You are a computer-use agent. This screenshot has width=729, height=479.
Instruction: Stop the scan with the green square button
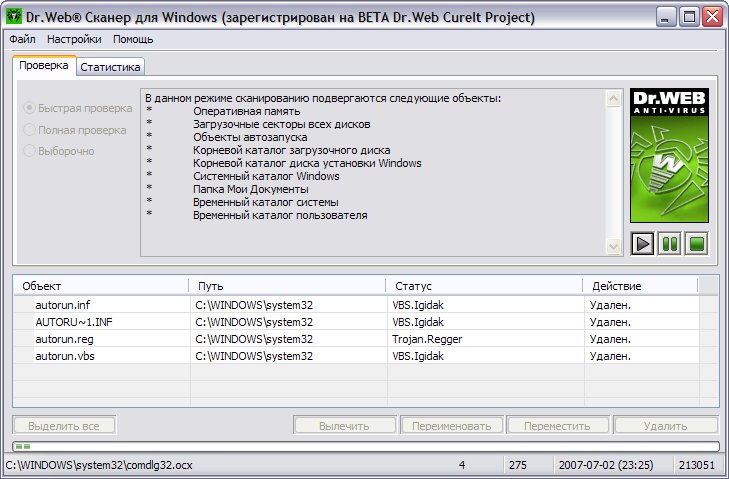click(x=696, y=243)
